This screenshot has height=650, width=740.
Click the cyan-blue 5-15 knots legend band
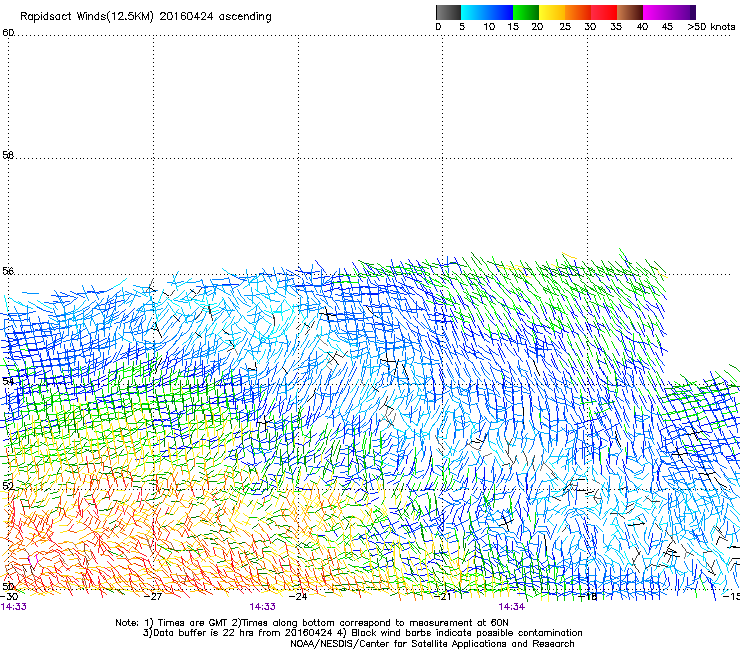[487, 12]
